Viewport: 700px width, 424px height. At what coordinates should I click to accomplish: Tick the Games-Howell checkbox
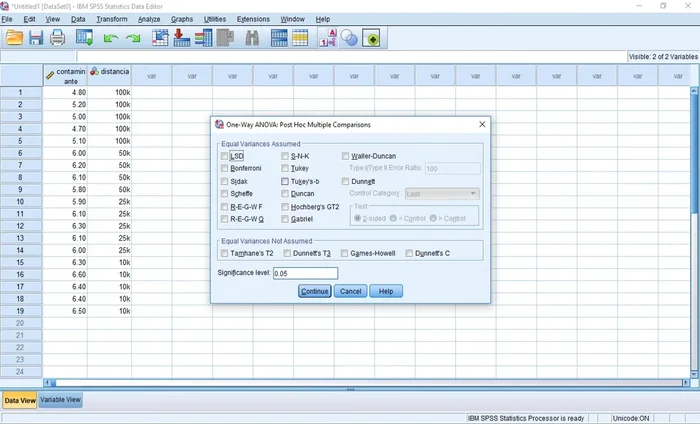(346, 254)
